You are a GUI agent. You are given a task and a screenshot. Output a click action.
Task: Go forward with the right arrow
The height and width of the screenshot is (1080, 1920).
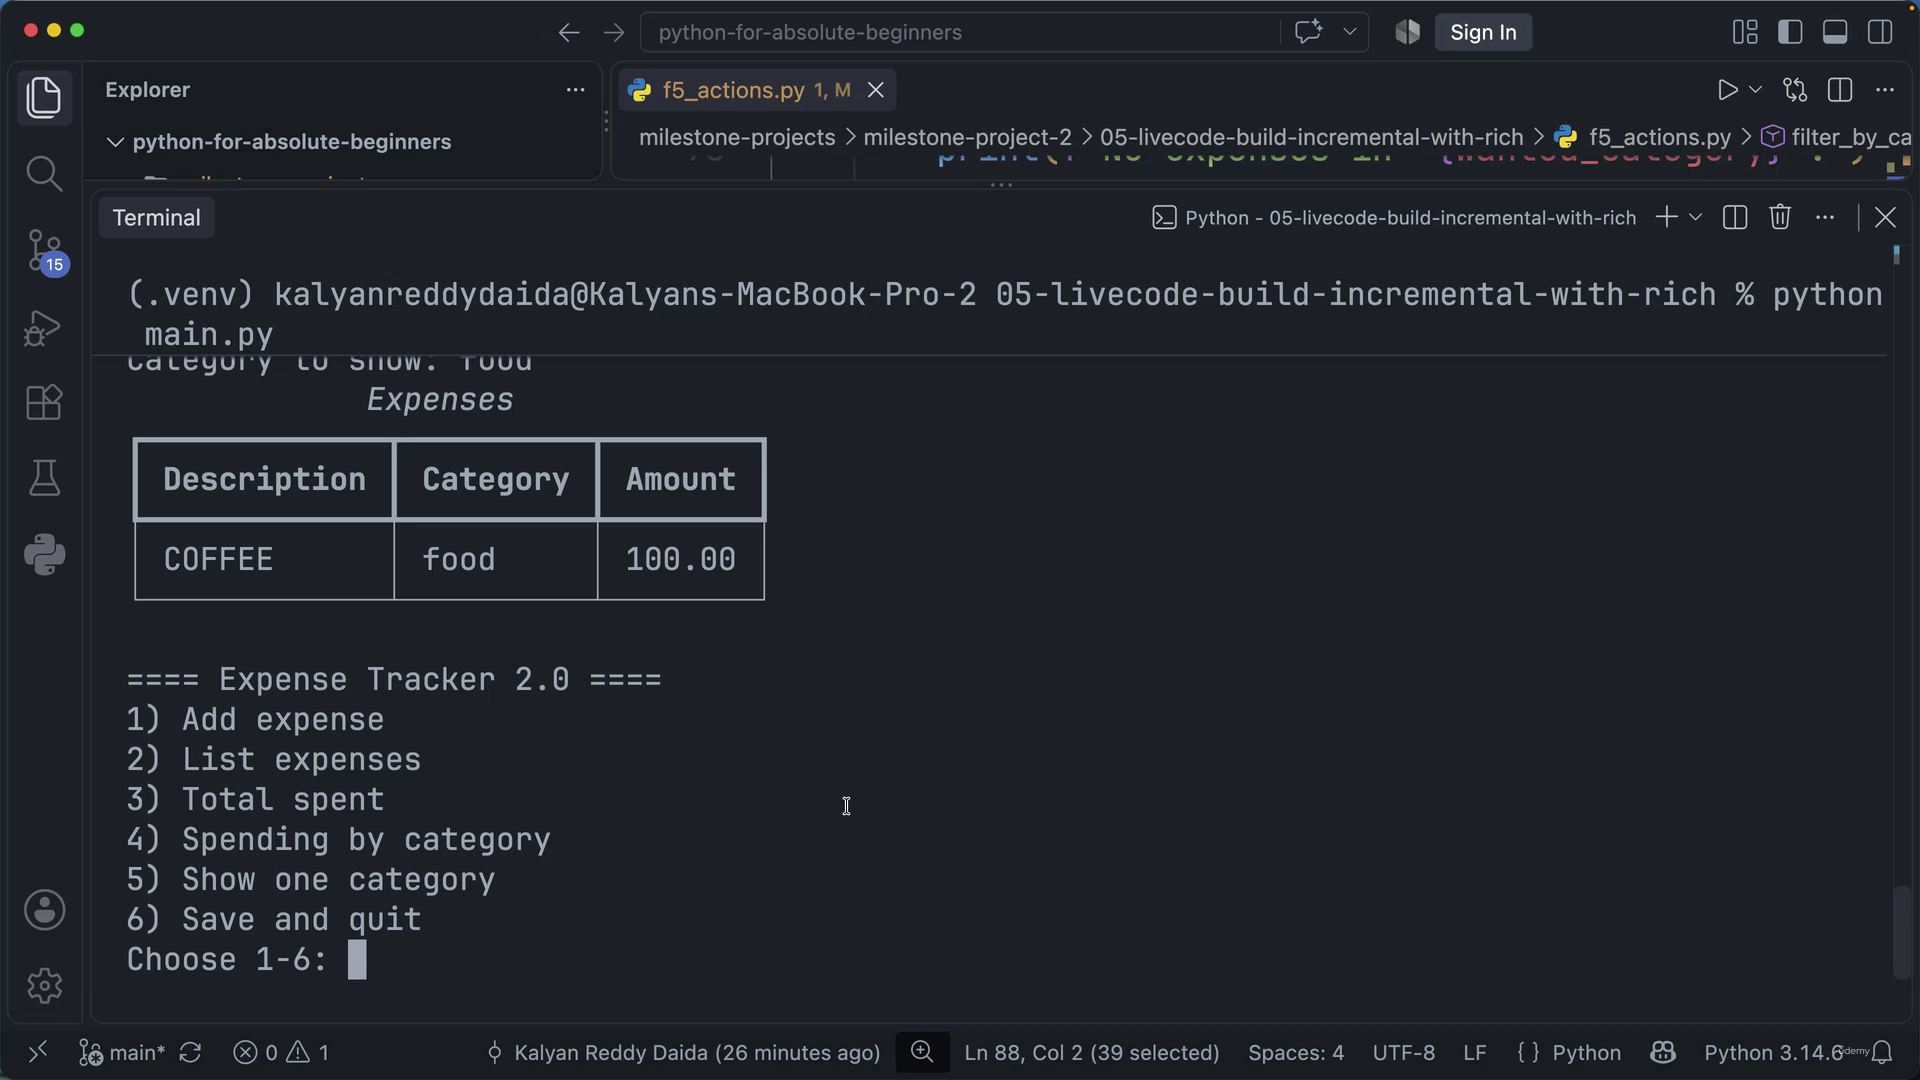pos(614,32)
